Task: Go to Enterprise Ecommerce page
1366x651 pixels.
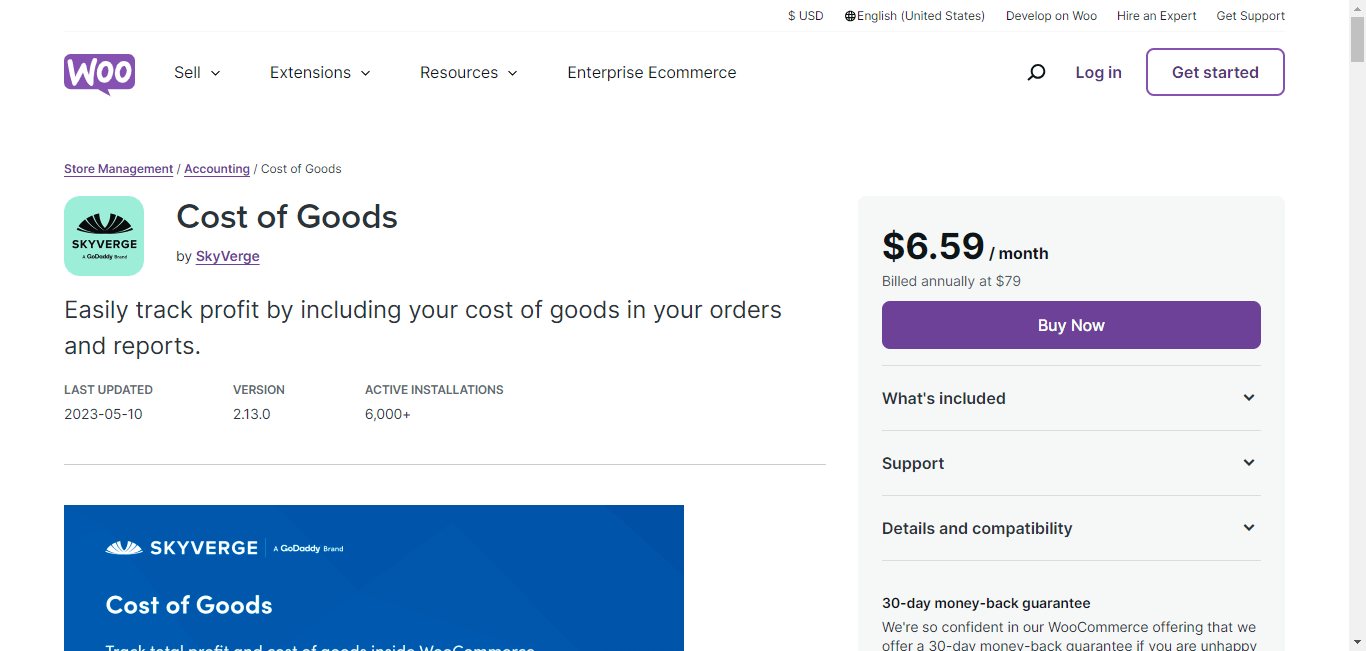Action: pos(652,72)
